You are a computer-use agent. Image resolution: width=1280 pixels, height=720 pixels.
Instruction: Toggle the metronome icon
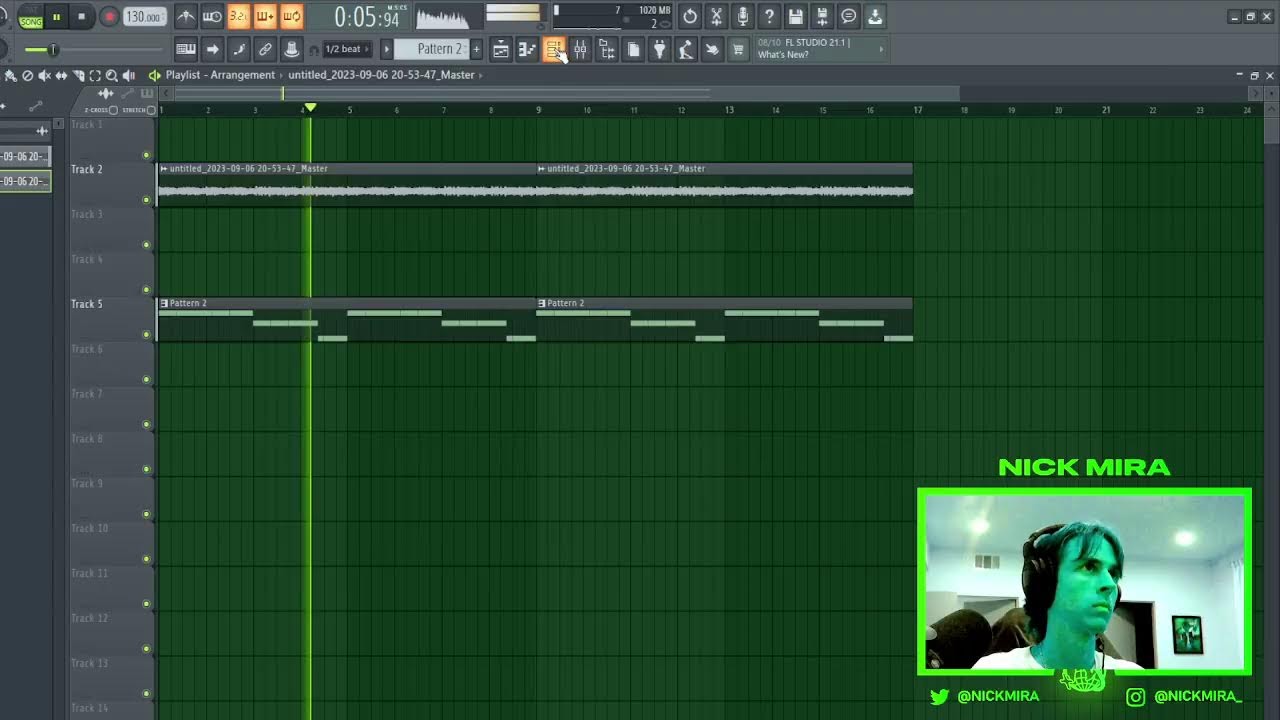coord(186,17)
